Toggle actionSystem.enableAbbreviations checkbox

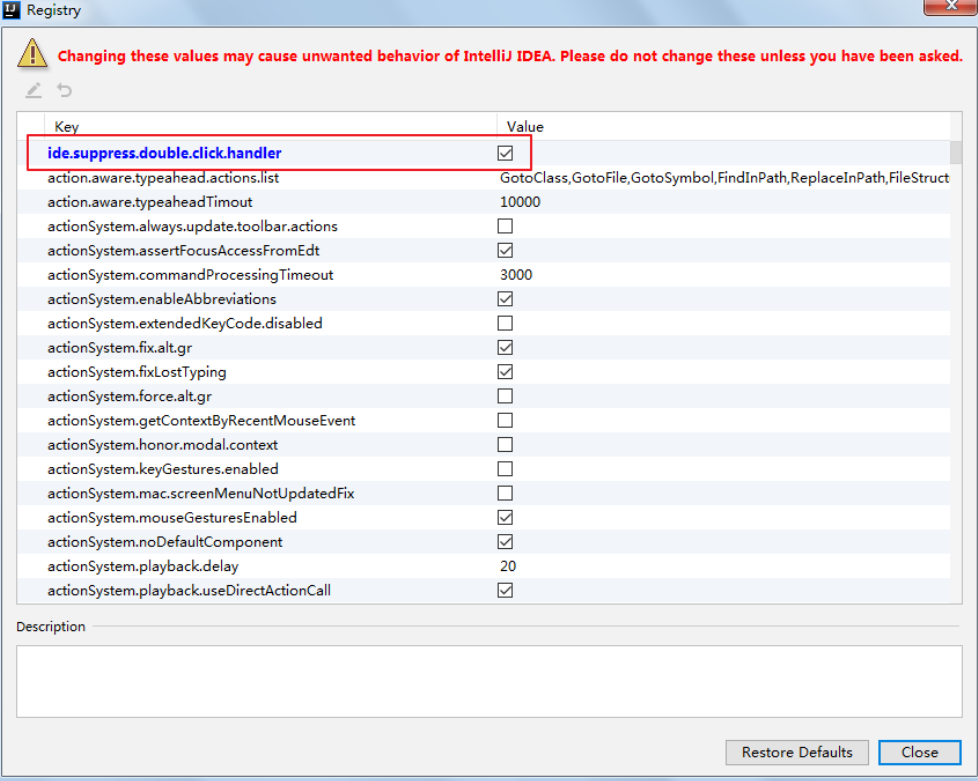click(x=505, y=299)
